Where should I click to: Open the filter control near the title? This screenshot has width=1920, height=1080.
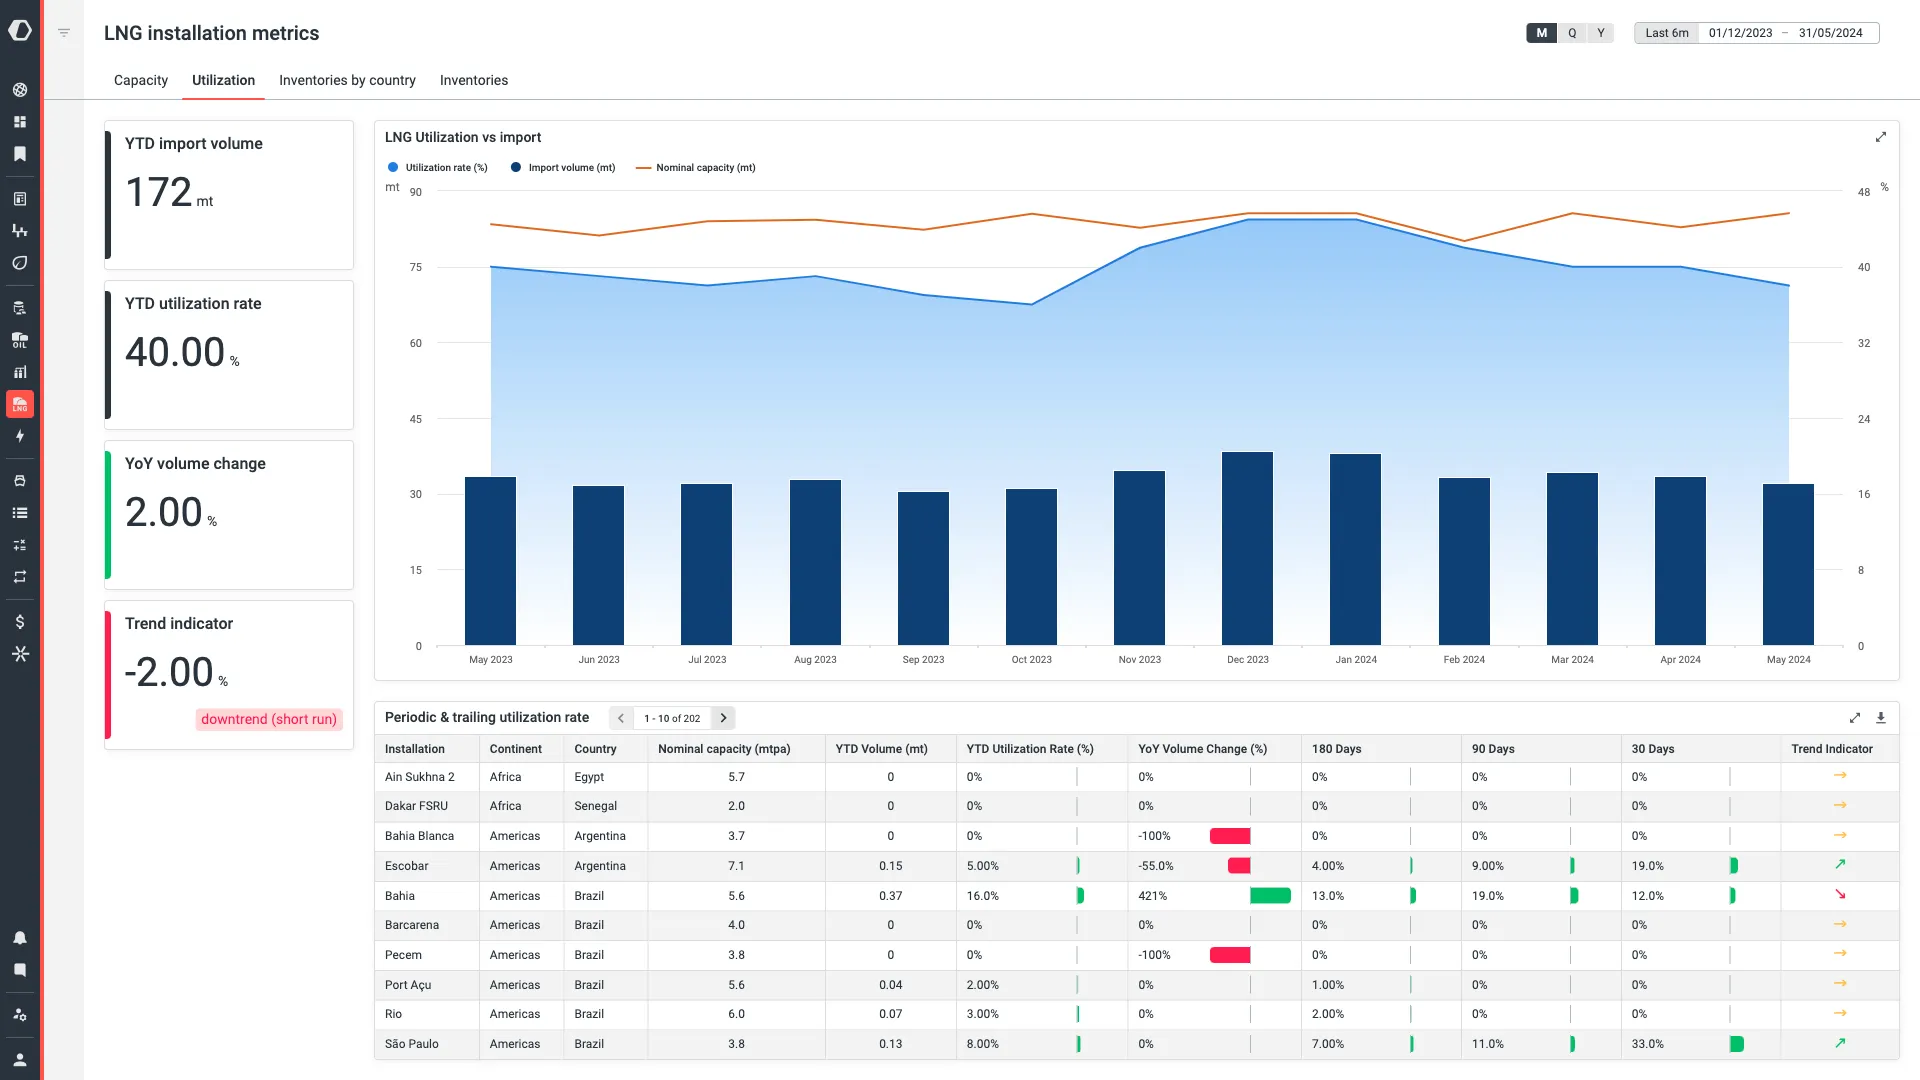(x=64, y=32)
